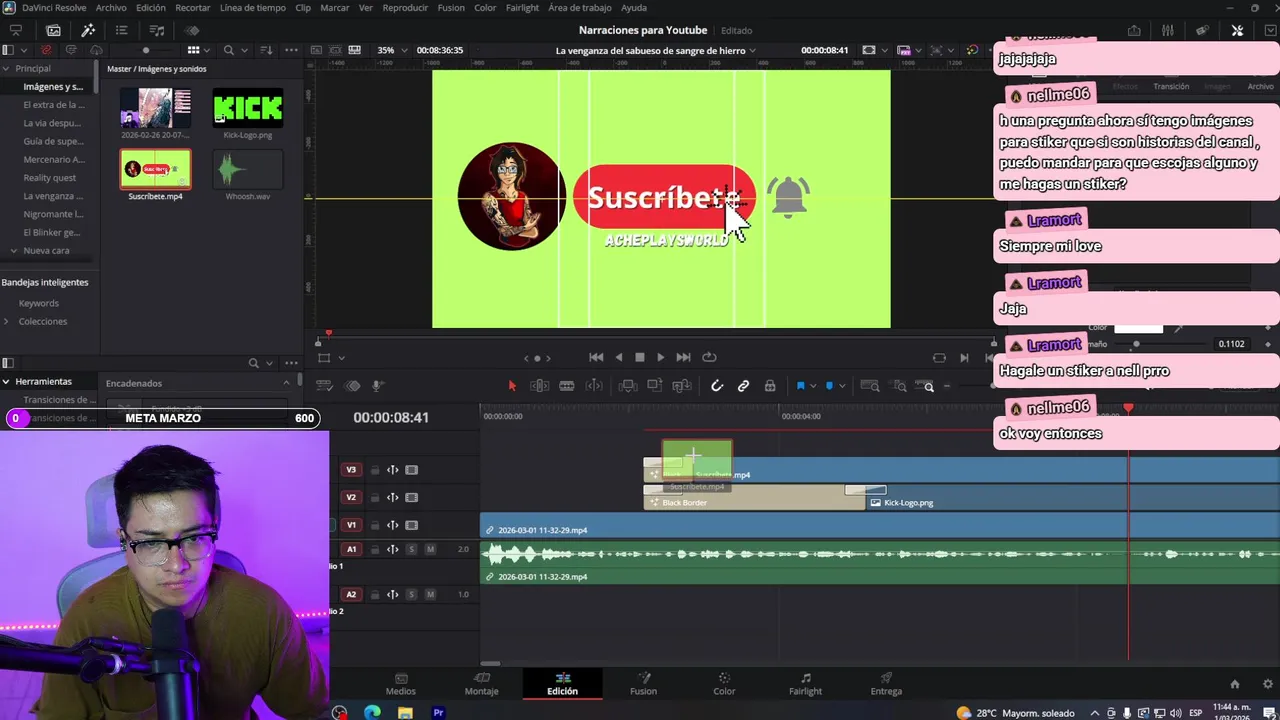Open the marker color dropdown arrow
The height and width of the screenshot is (720, 1280).
[x=842, y=386]
